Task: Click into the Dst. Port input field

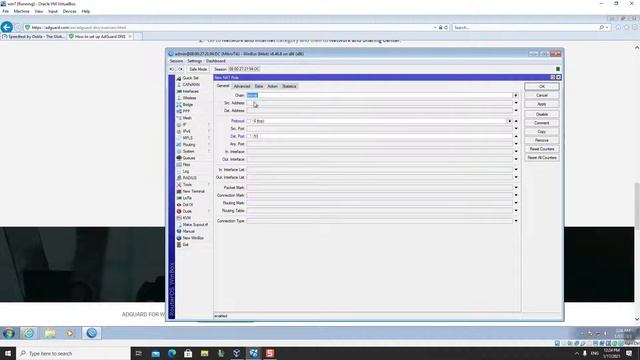Action: point(382,136)
